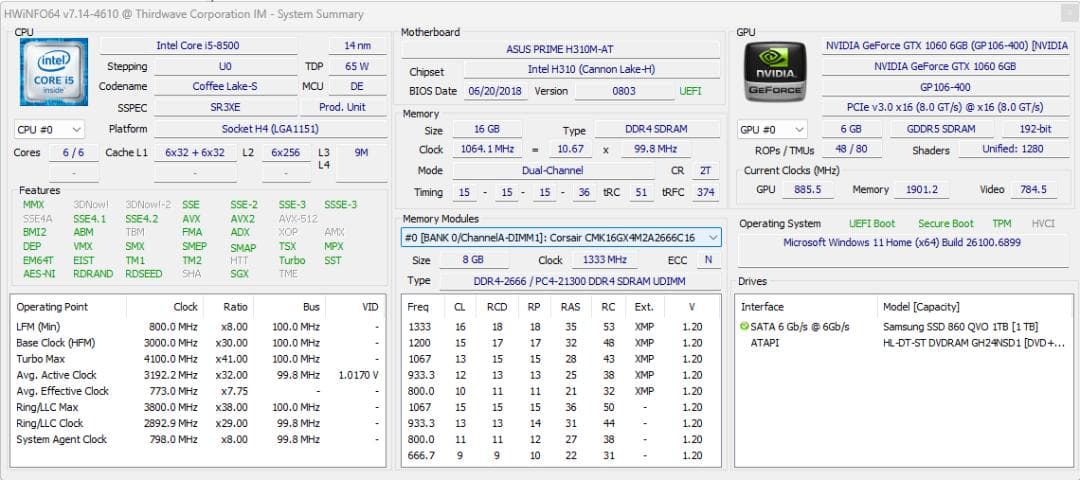Select the HL-DT-ST DVDRAM drive row

click(960, 343)
